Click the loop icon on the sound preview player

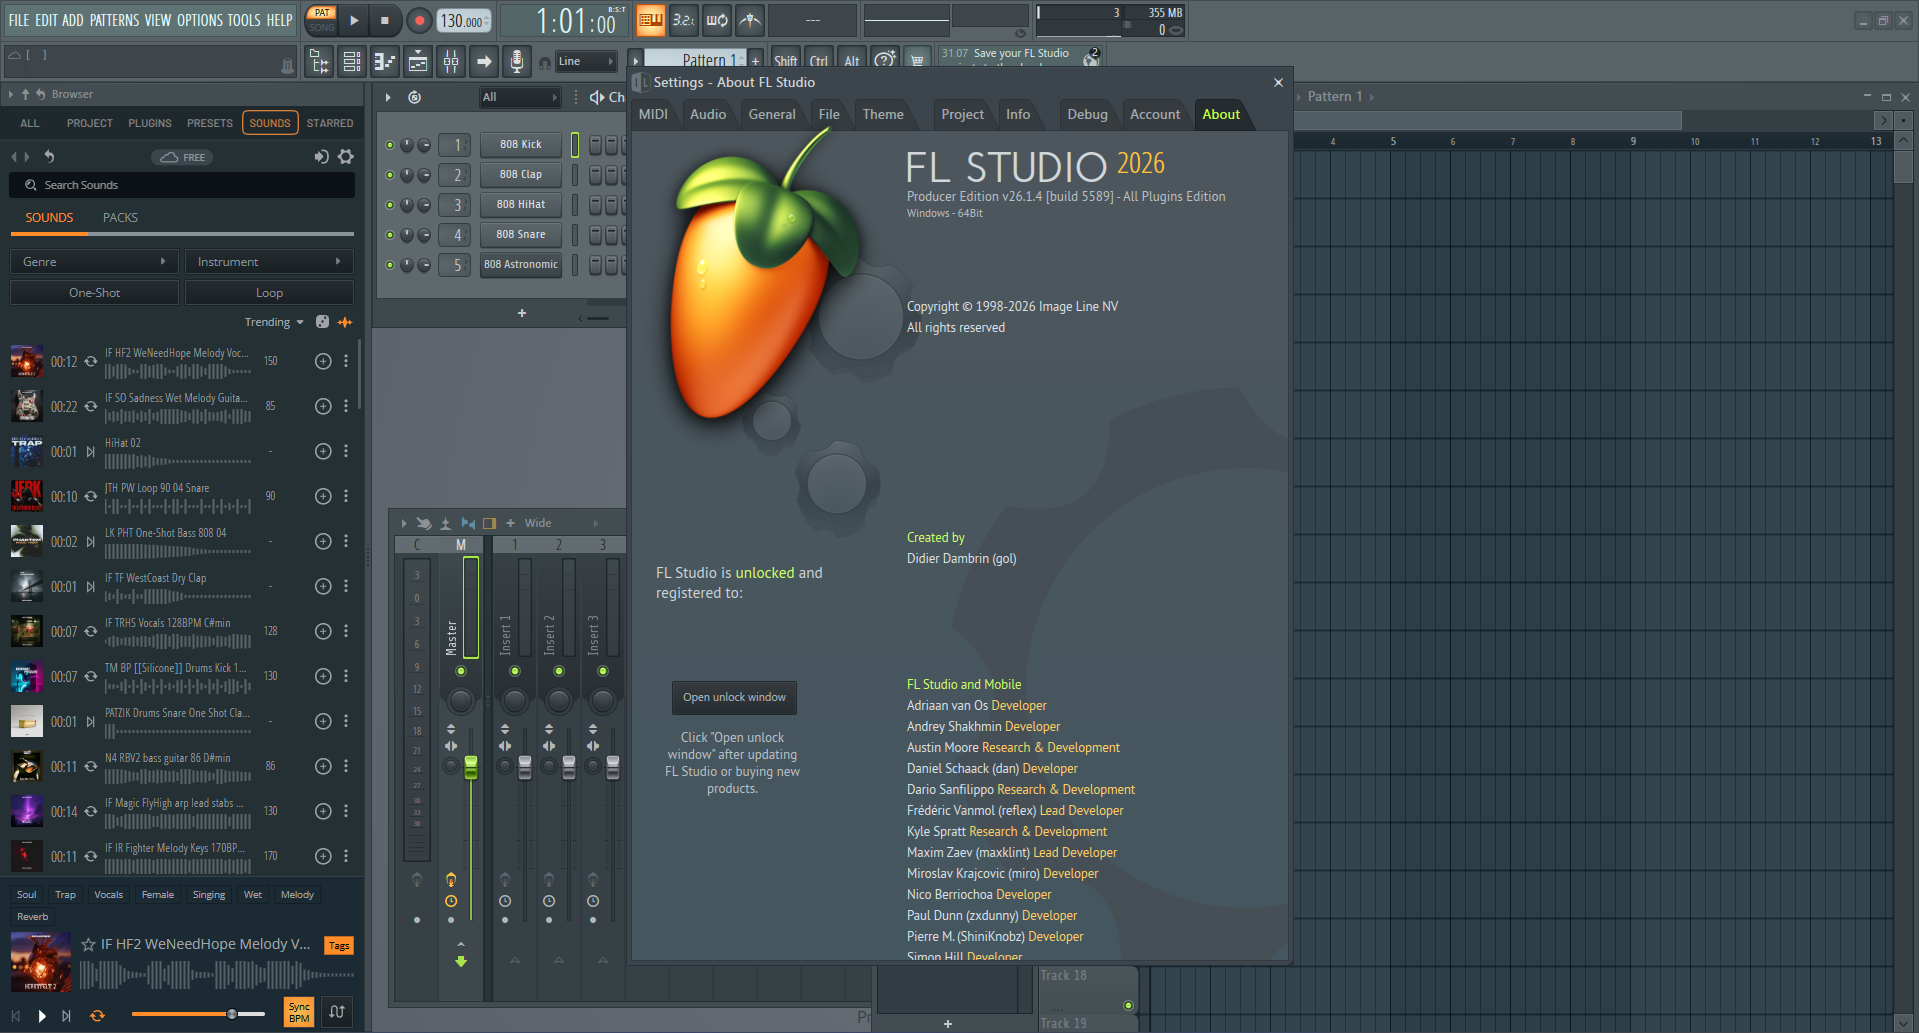pos(97,1015)
